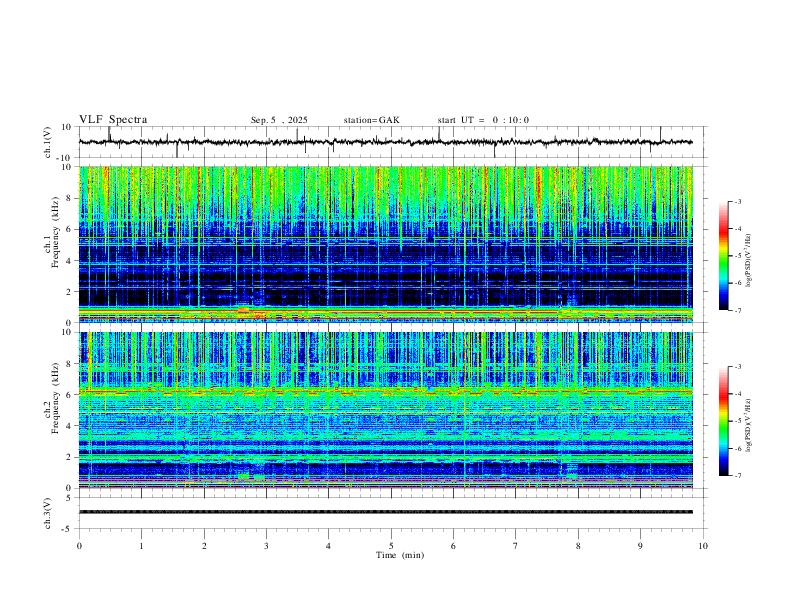Click the "-7" tick on ch.2 colorbar

[737, 476]
